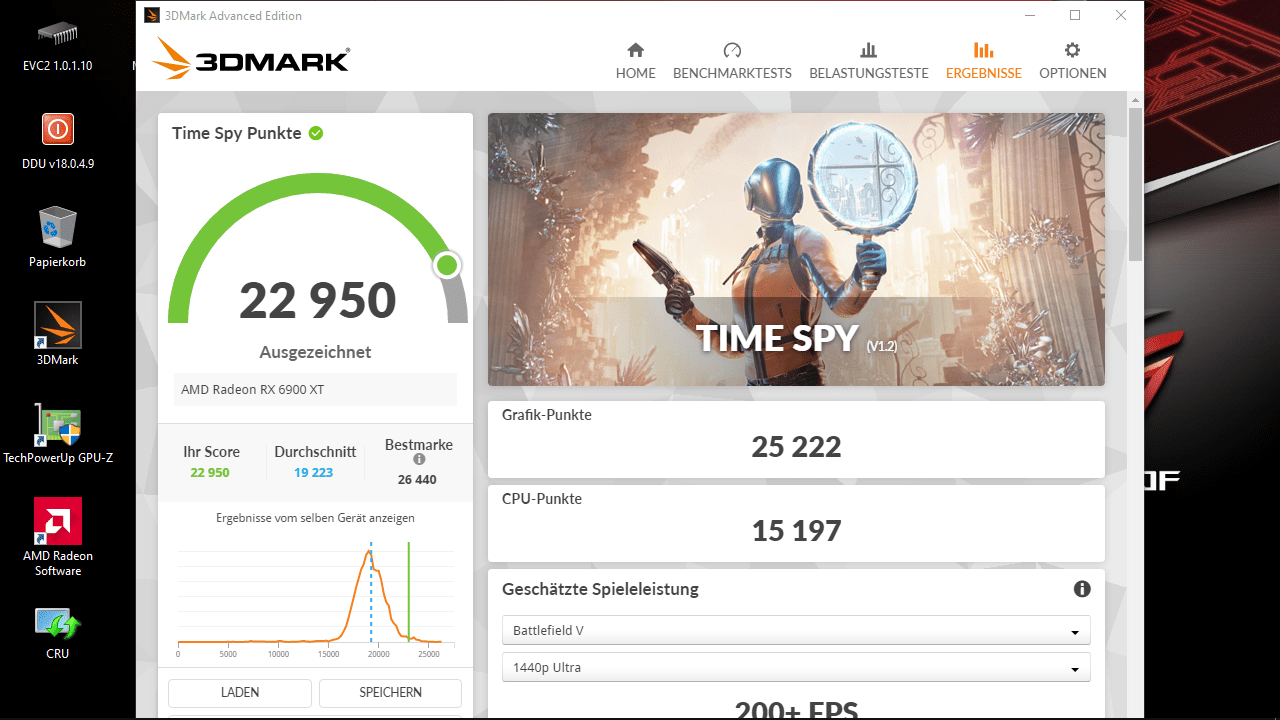Expand the Battlefield V game dropdown
The image size is (1280, 720).
pyautogui.click(x=796, y=631)
